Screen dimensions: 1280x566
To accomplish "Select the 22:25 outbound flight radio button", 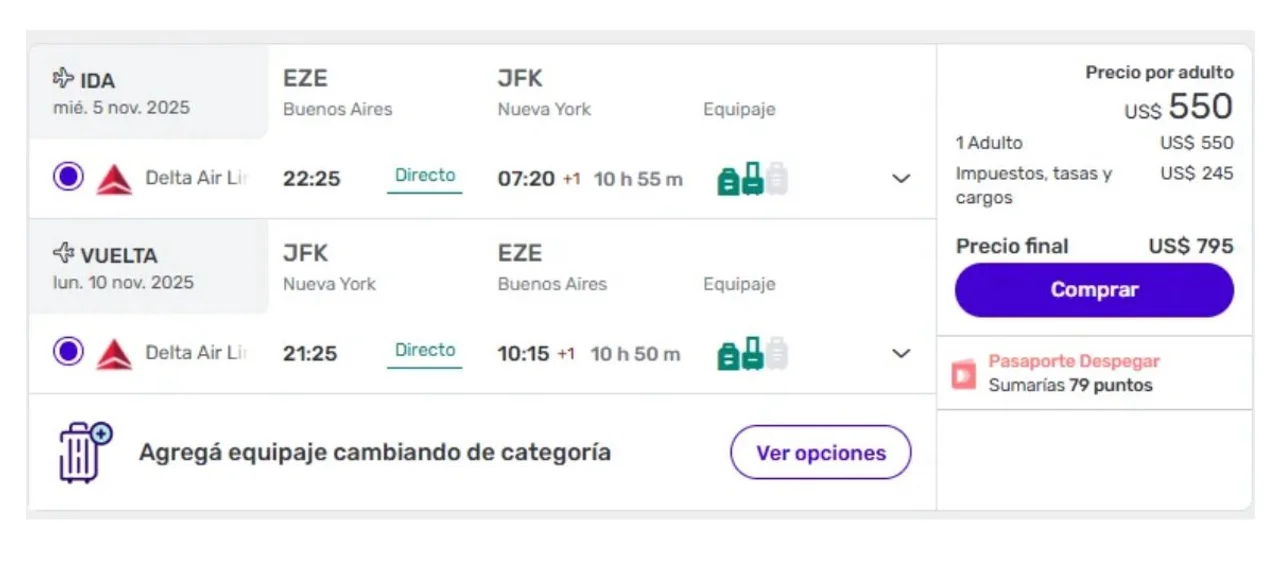I will point(68,177).
